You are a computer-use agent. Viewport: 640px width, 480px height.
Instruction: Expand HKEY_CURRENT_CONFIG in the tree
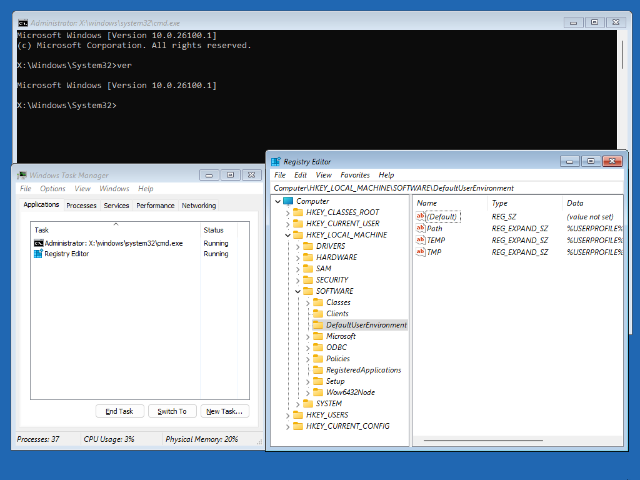coord(288,427)
